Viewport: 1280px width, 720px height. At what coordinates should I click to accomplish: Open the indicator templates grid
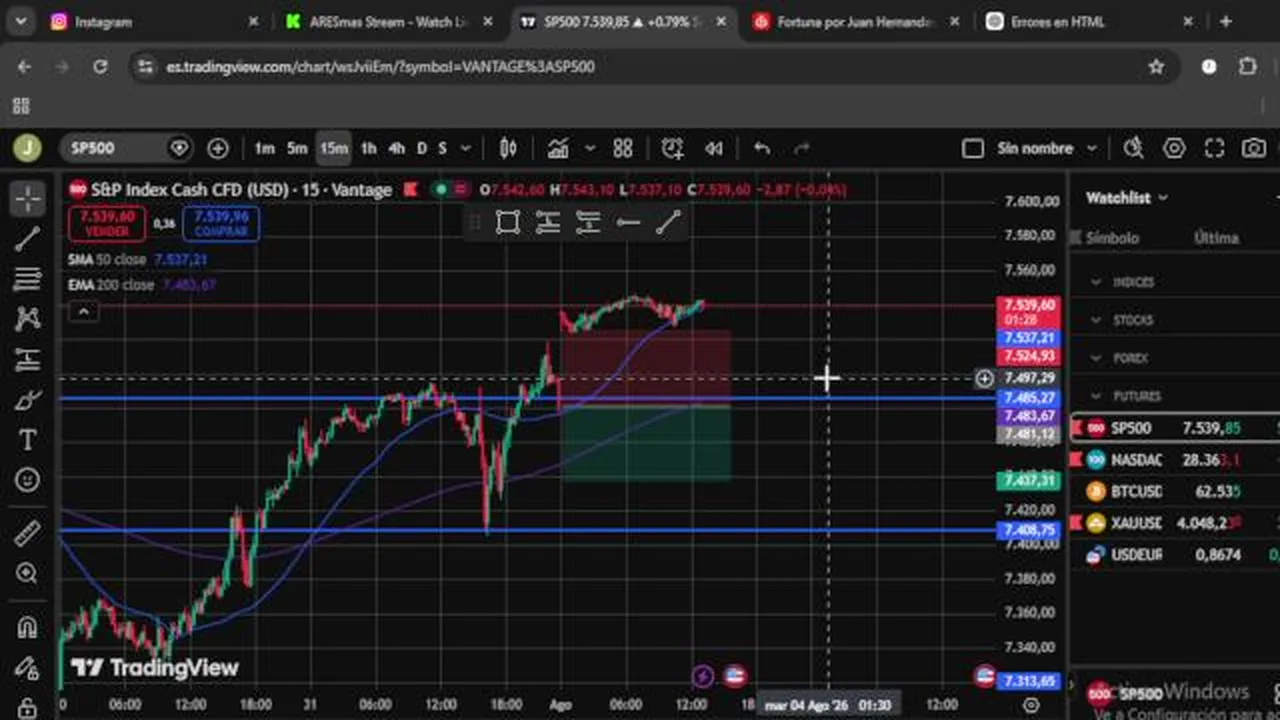(623, 148)
